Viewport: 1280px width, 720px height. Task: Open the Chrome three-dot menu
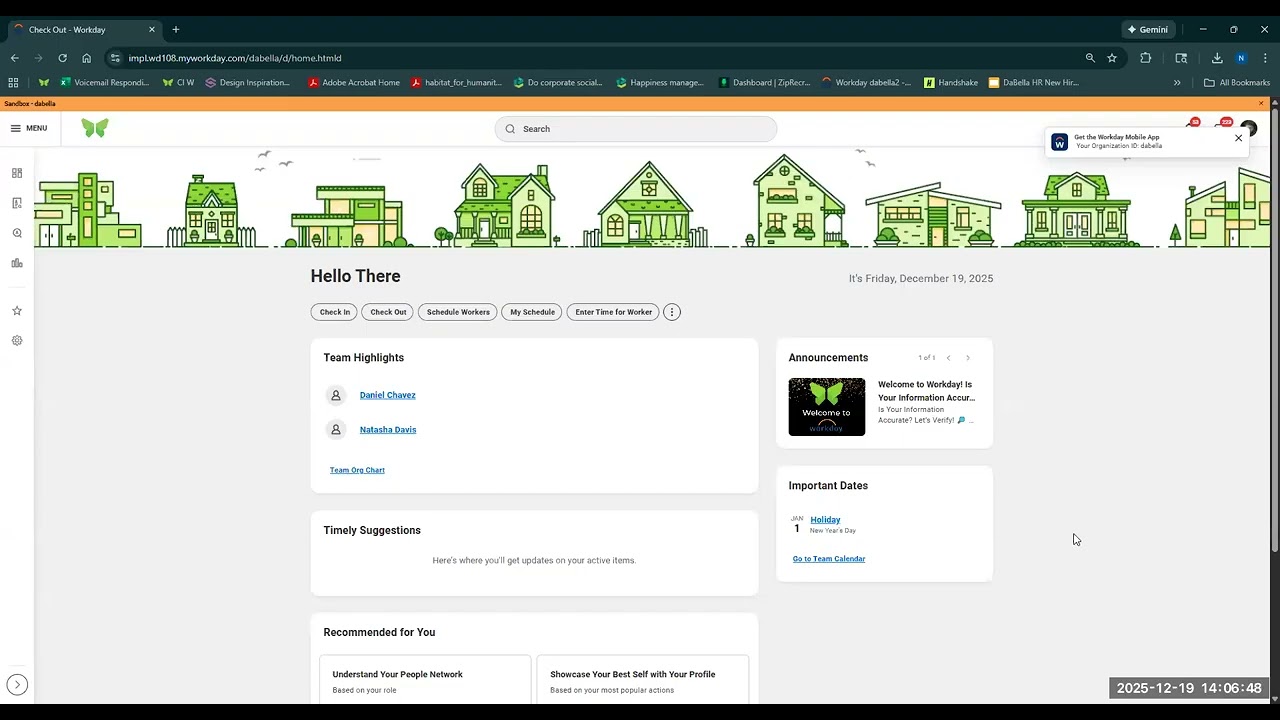[1265, 58]
